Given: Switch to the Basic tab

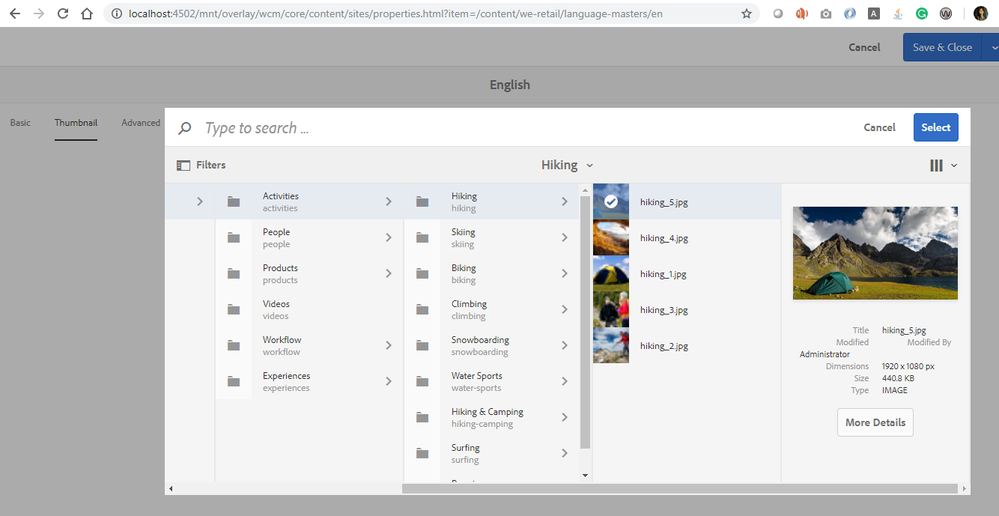Looking at the screenshot, I should (20, 122).
